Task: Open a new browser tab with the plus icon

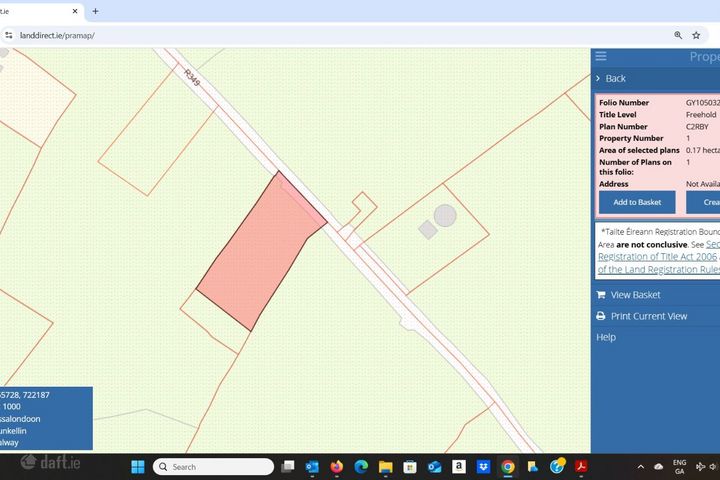Action: (95, 11)
